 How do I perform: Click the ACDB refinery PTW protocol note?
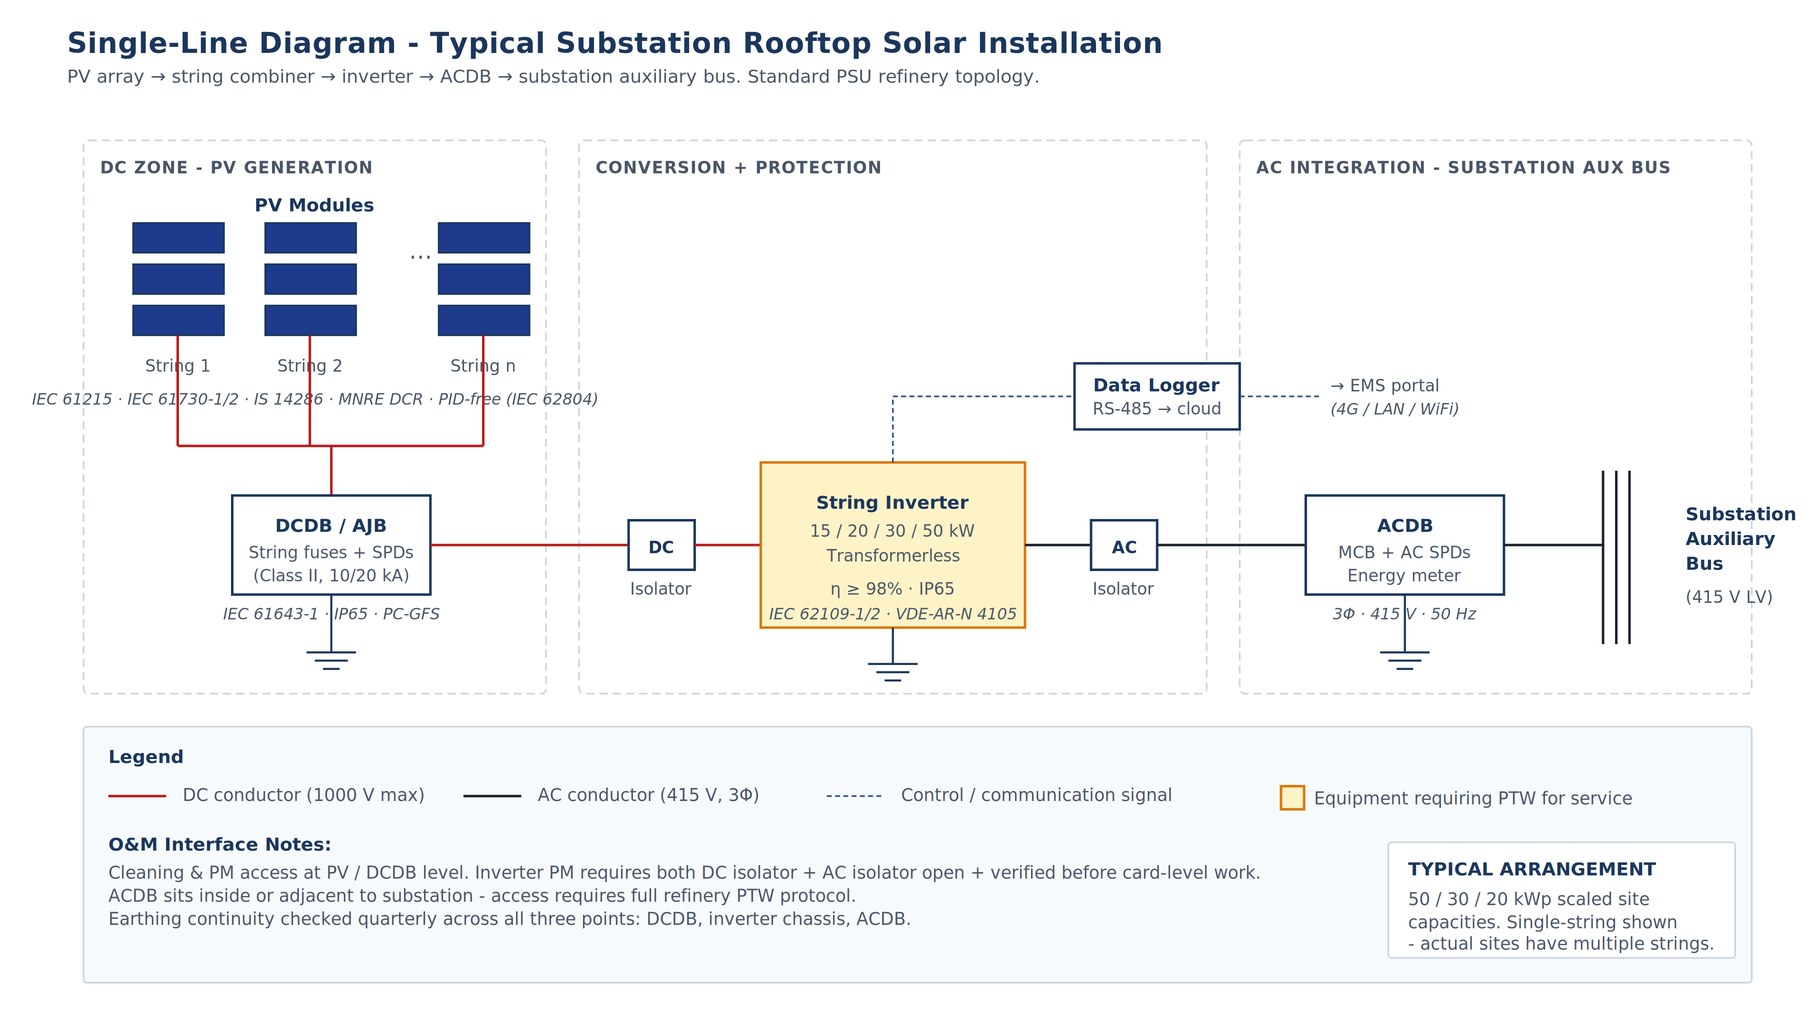[482, 896]
